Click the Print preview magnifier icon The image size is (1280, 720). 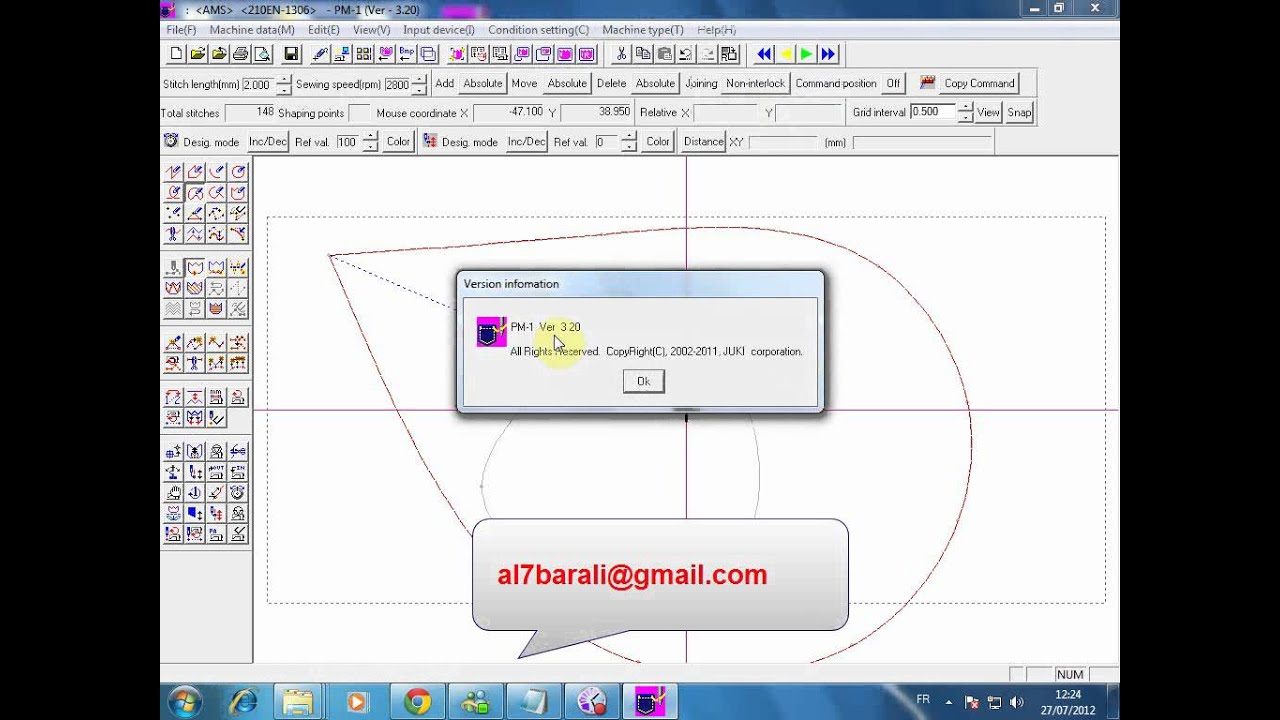[262, 54]
